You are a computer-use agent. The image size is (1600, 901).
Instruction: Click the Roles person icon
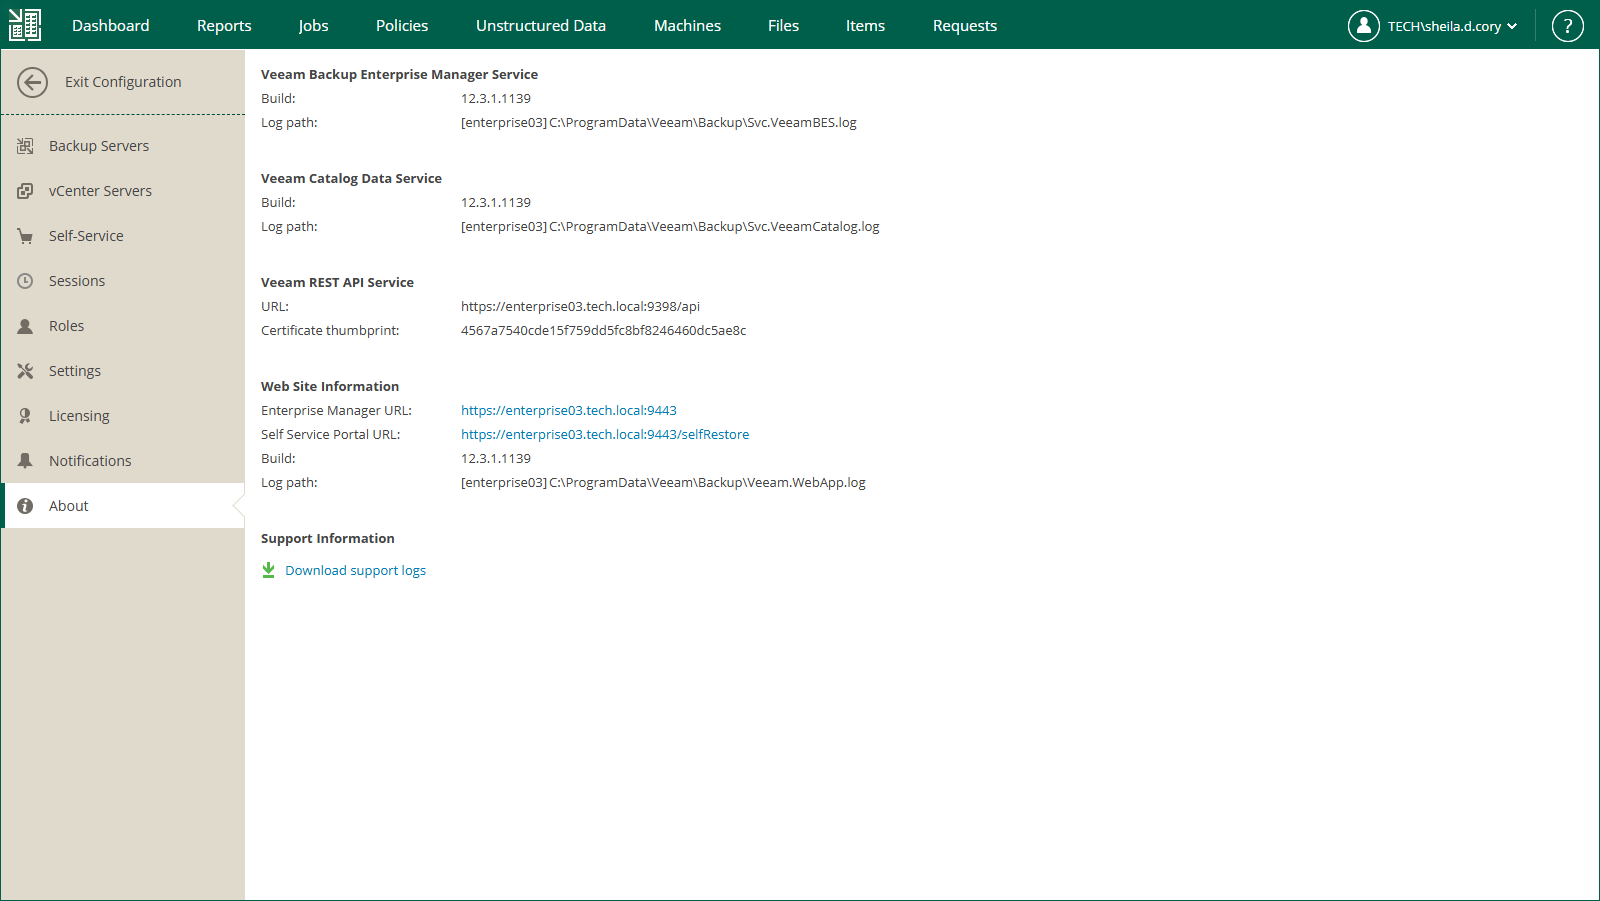click(x=25, y=326)
